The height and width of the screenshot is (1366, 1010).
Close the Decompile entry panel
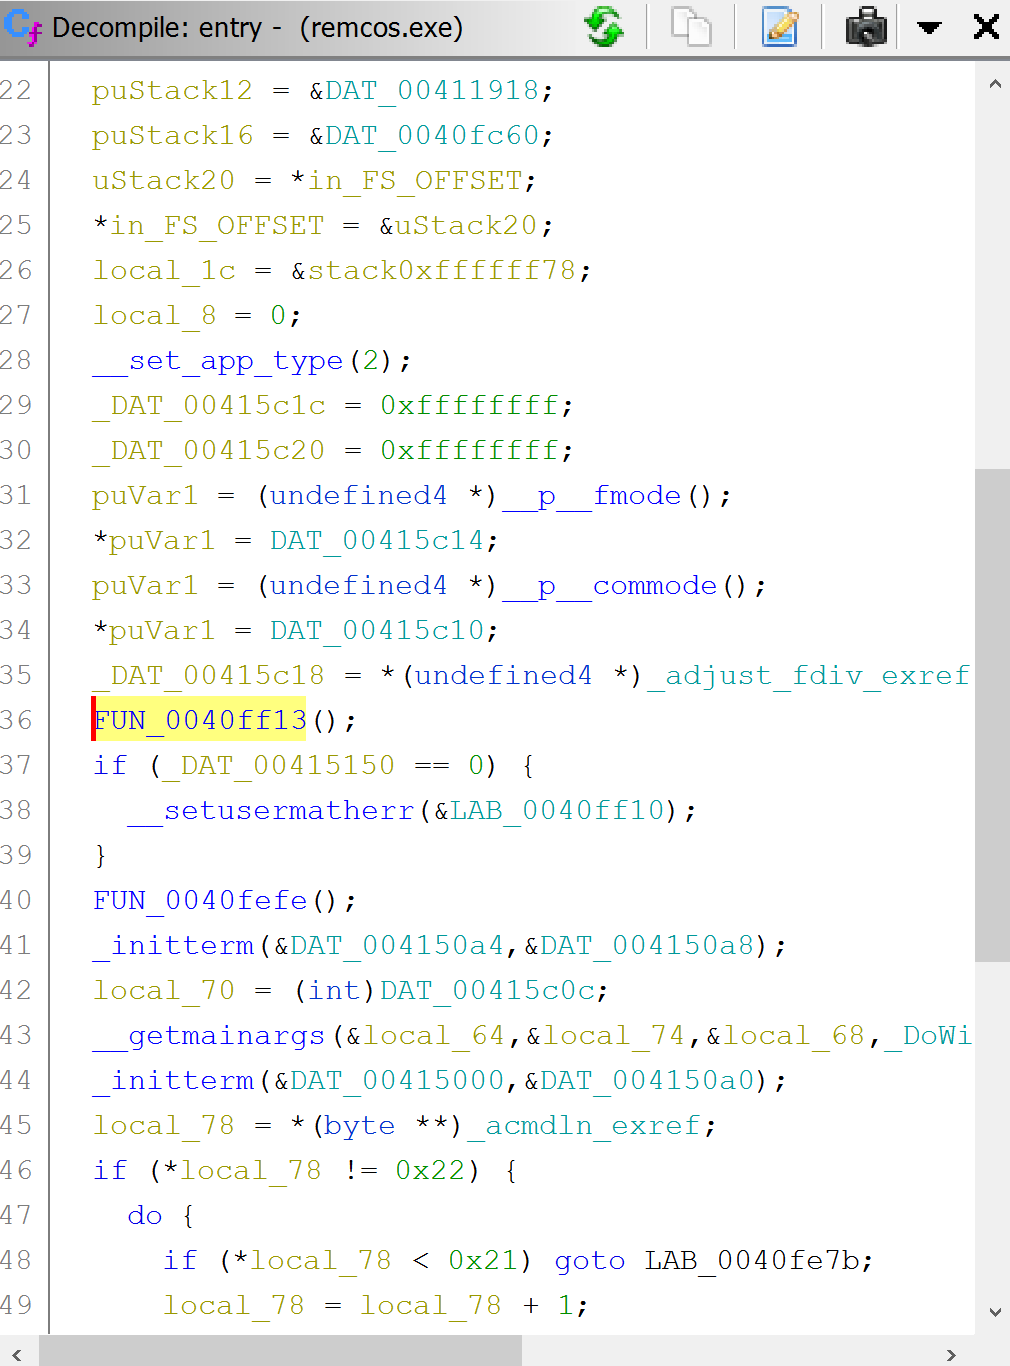click(x=986, y=27)
